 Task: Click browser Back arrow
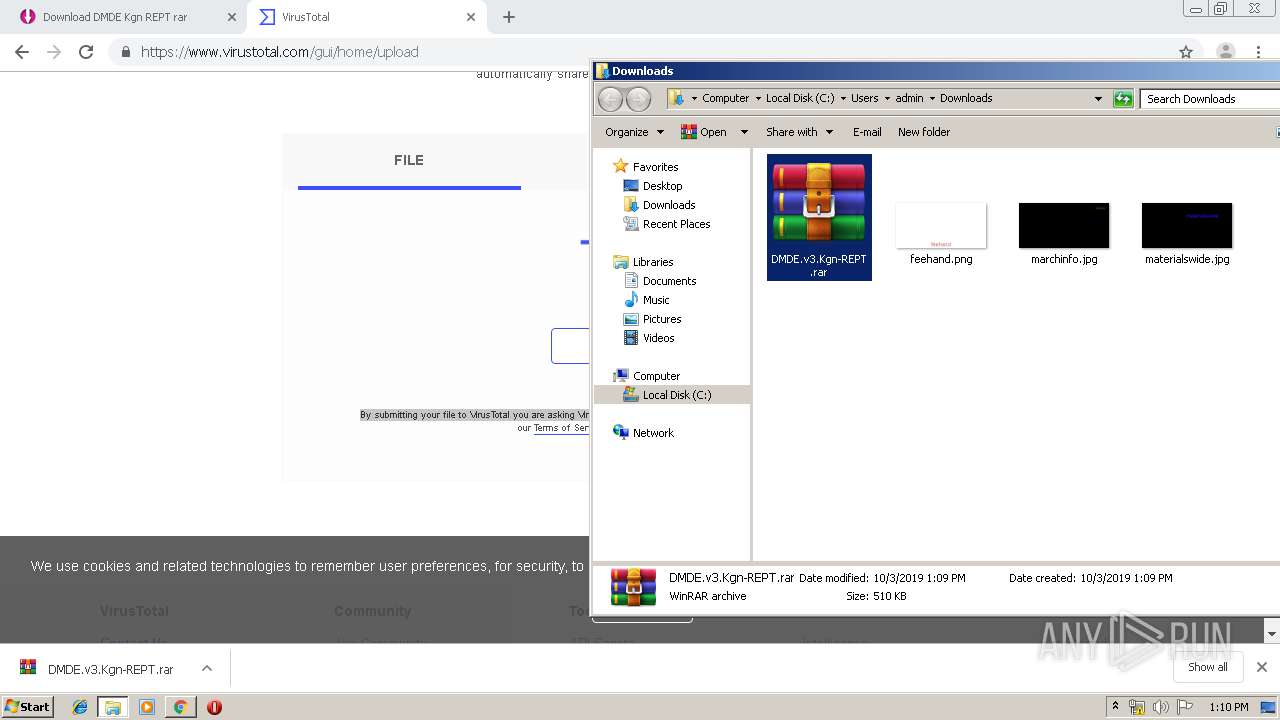coord(22,52)
